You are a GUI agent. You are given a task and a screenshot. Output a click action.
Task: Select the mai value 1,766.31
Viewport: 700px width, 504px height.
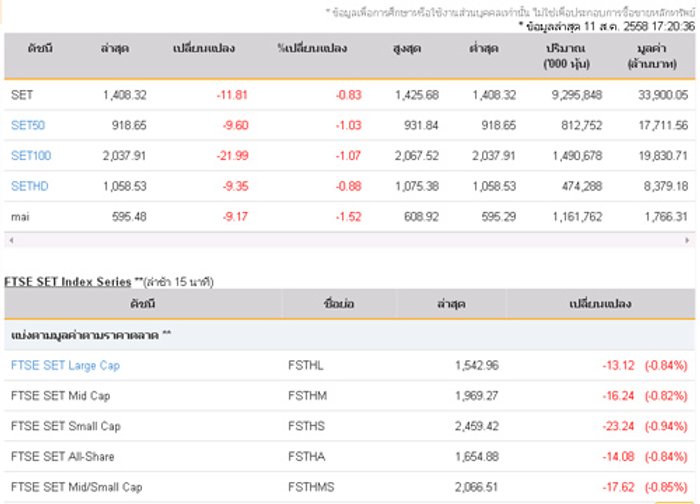coord(666,217)
